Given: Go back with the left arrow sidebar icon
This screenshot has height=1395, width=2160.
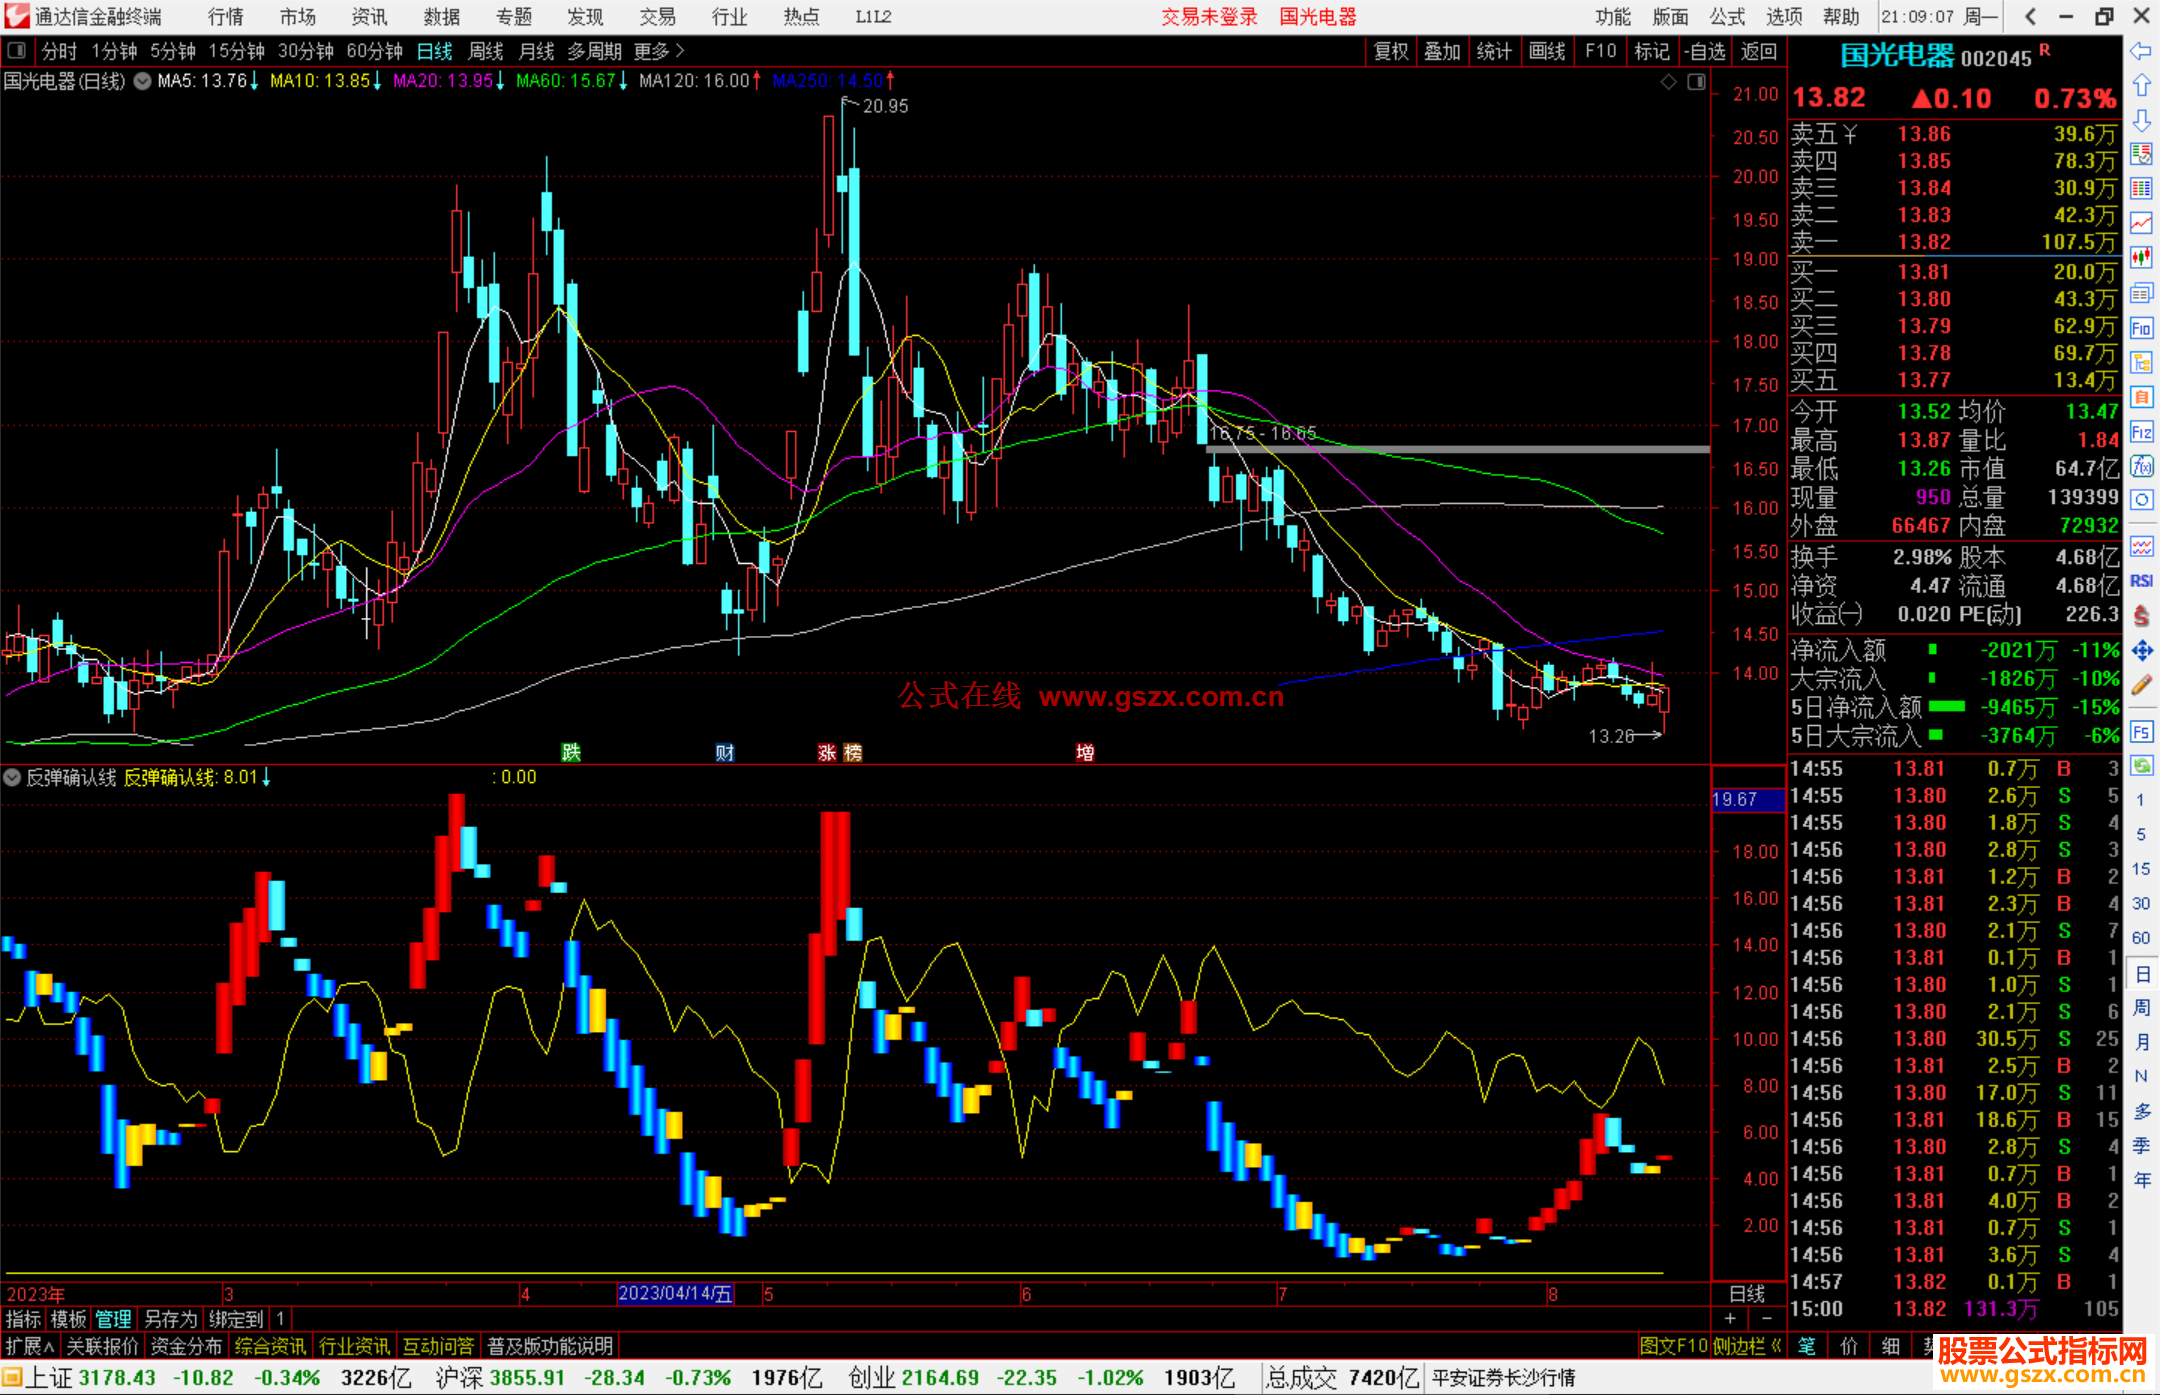Looking at the screenshot, I should 2141,51.
